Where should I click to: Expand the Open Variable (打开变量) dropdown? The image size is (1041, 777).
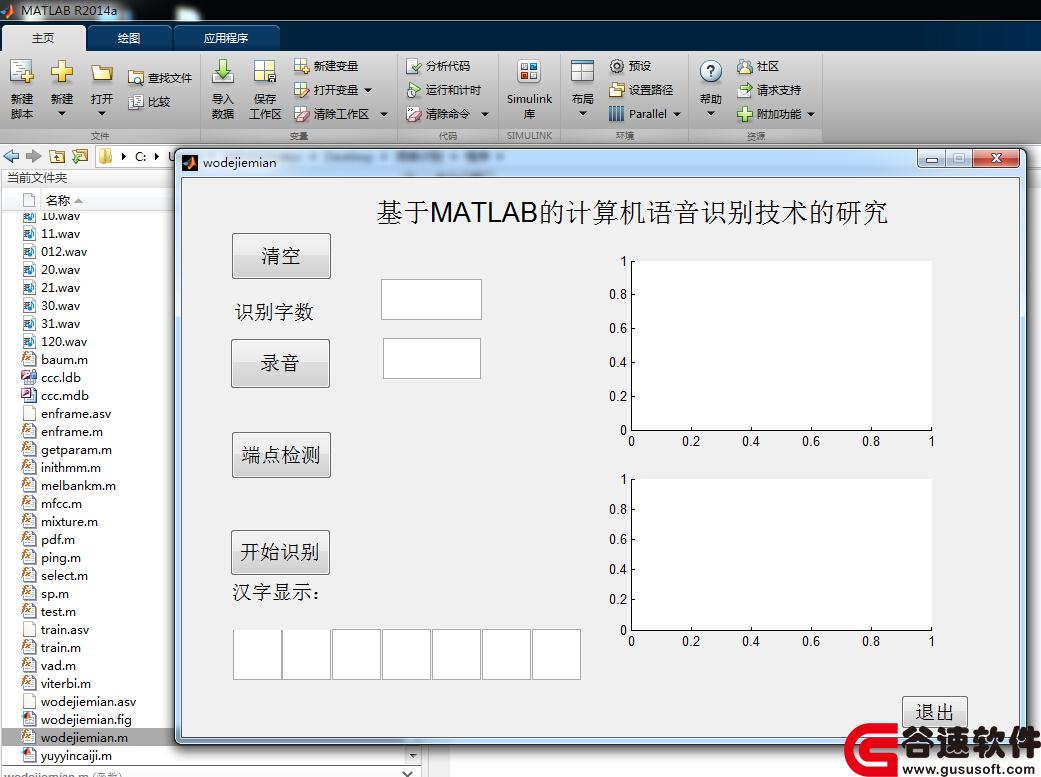[368, 90]
